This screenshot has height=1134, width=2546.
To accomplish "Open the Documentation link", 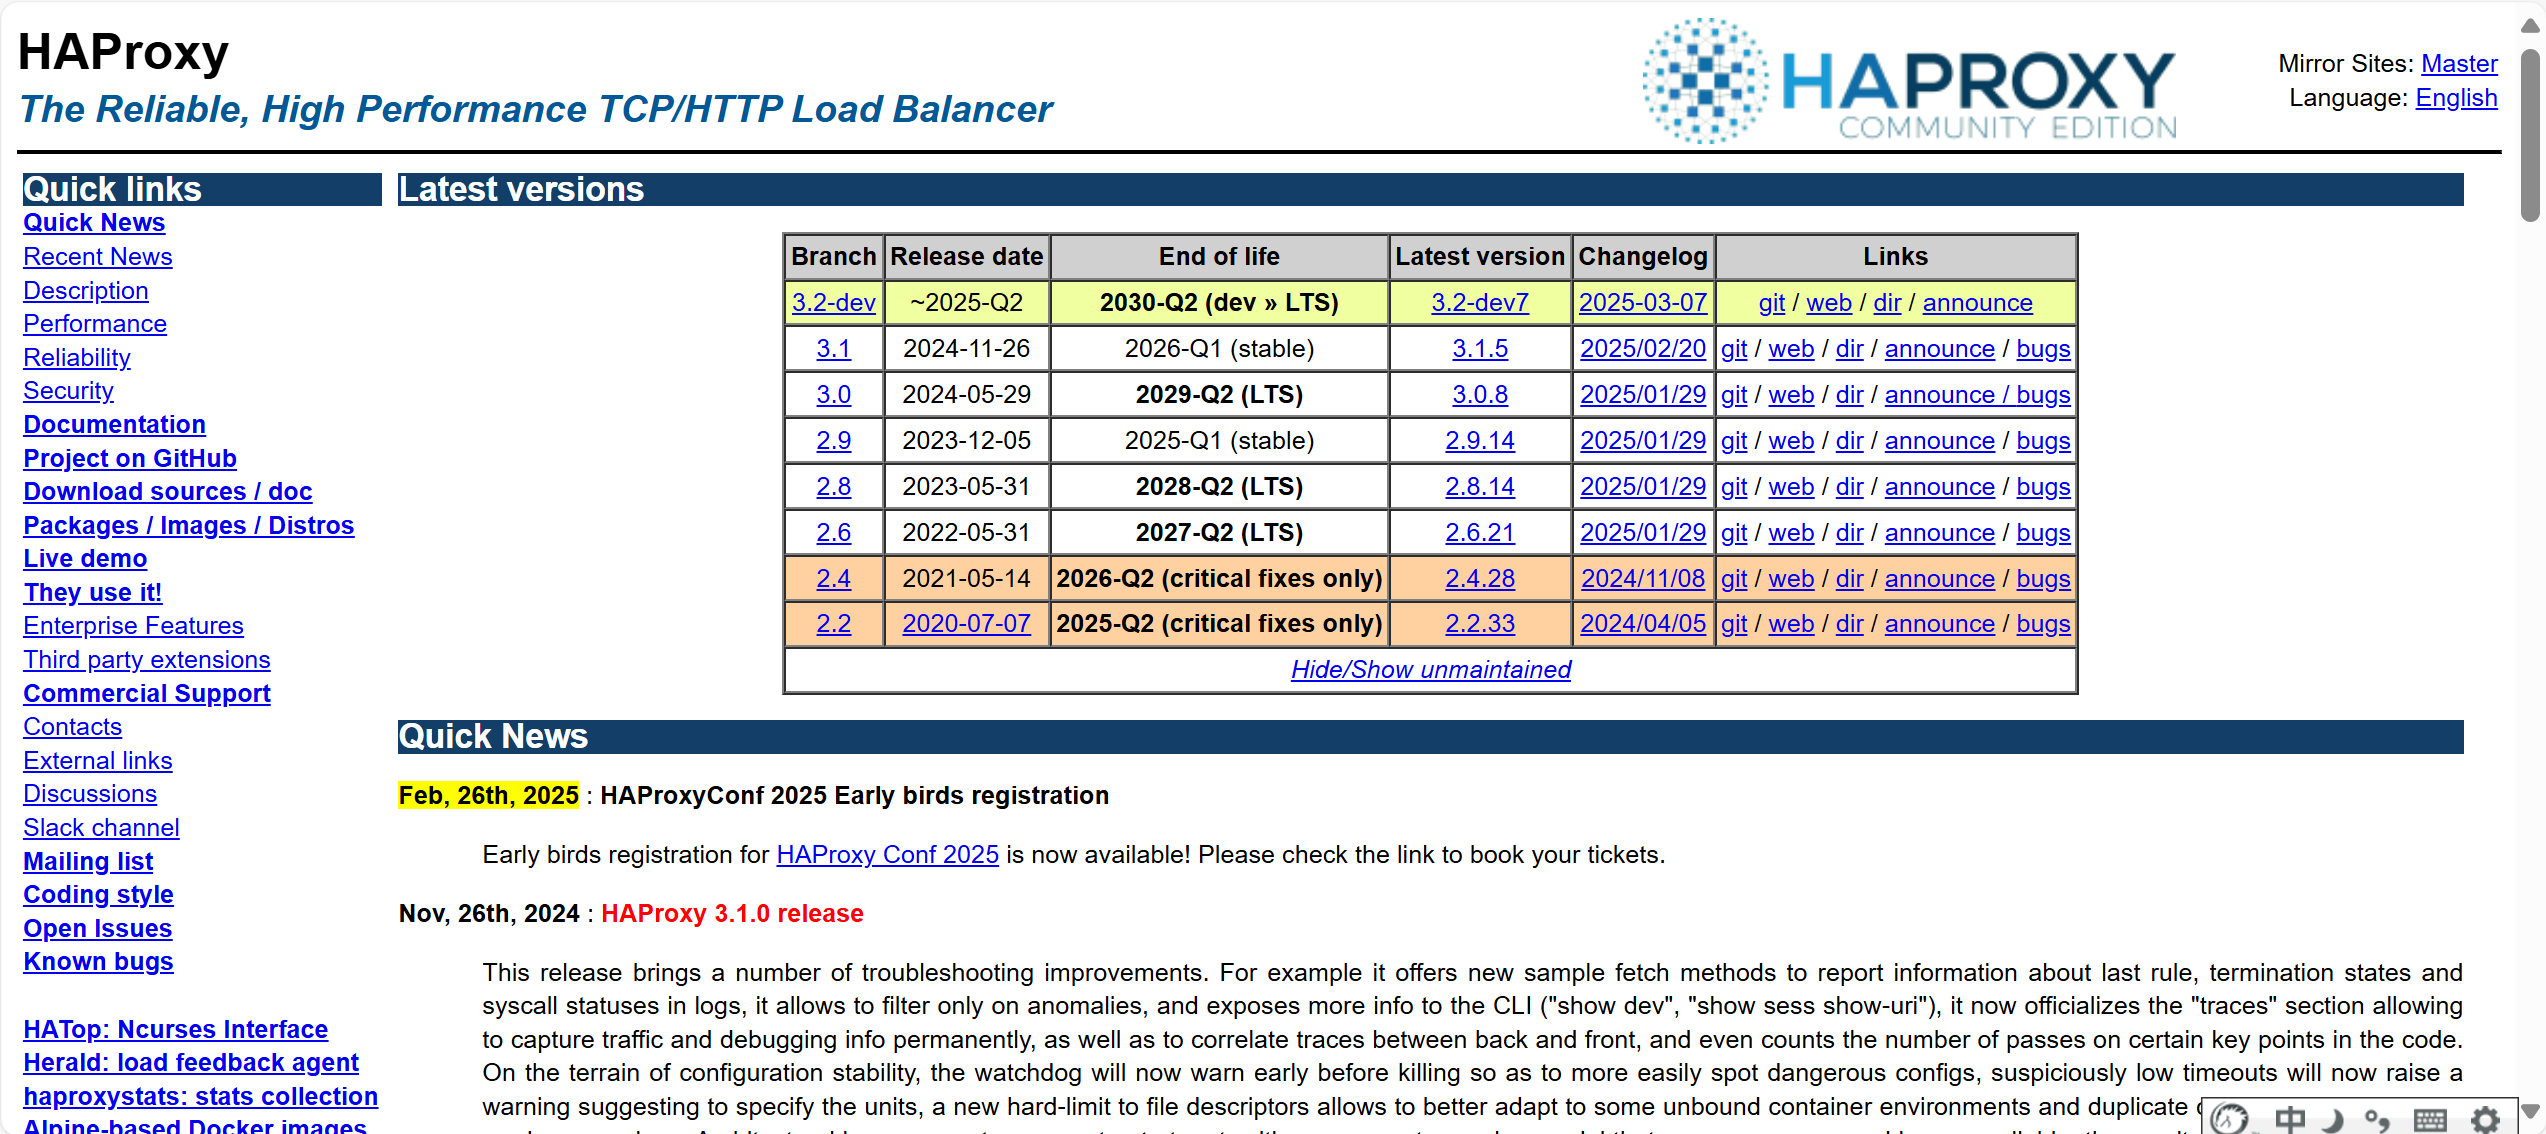I will [115, 425].
